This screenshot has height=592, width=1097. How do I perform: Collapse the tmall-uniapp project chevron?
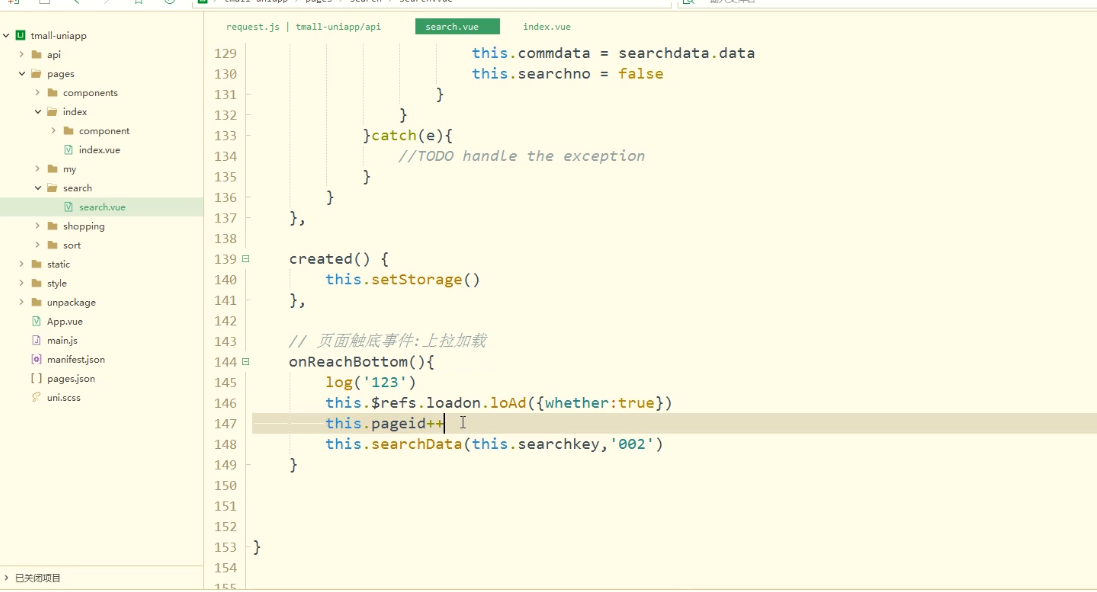6,35
